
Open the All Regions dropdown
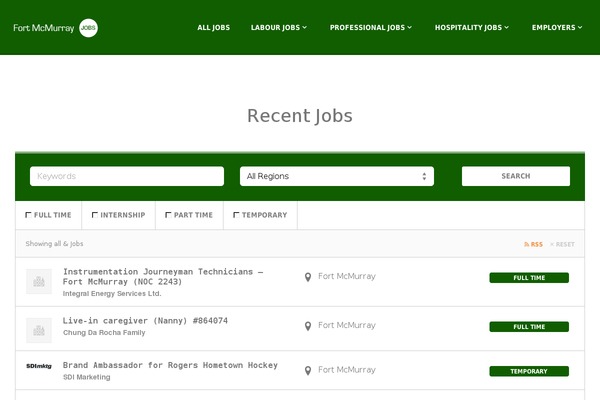(337, 176)
